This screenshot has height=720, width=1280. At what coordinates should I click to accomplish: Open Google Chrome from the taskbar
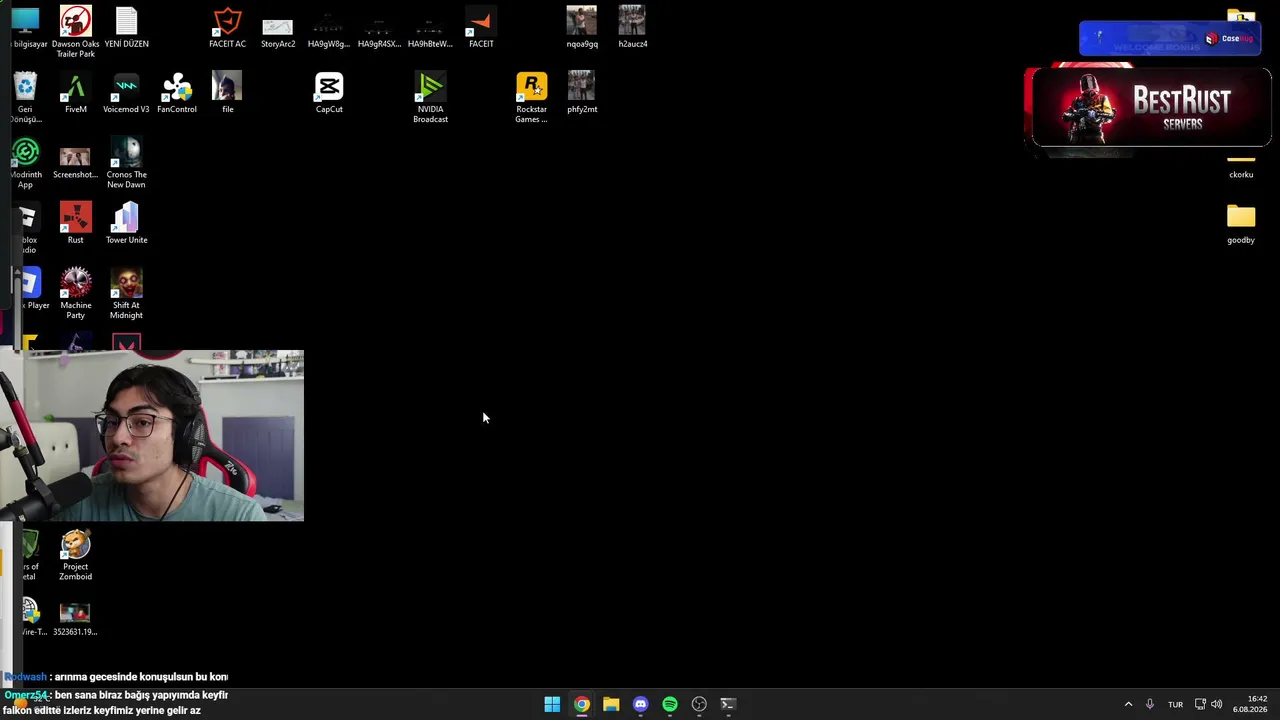581,704
